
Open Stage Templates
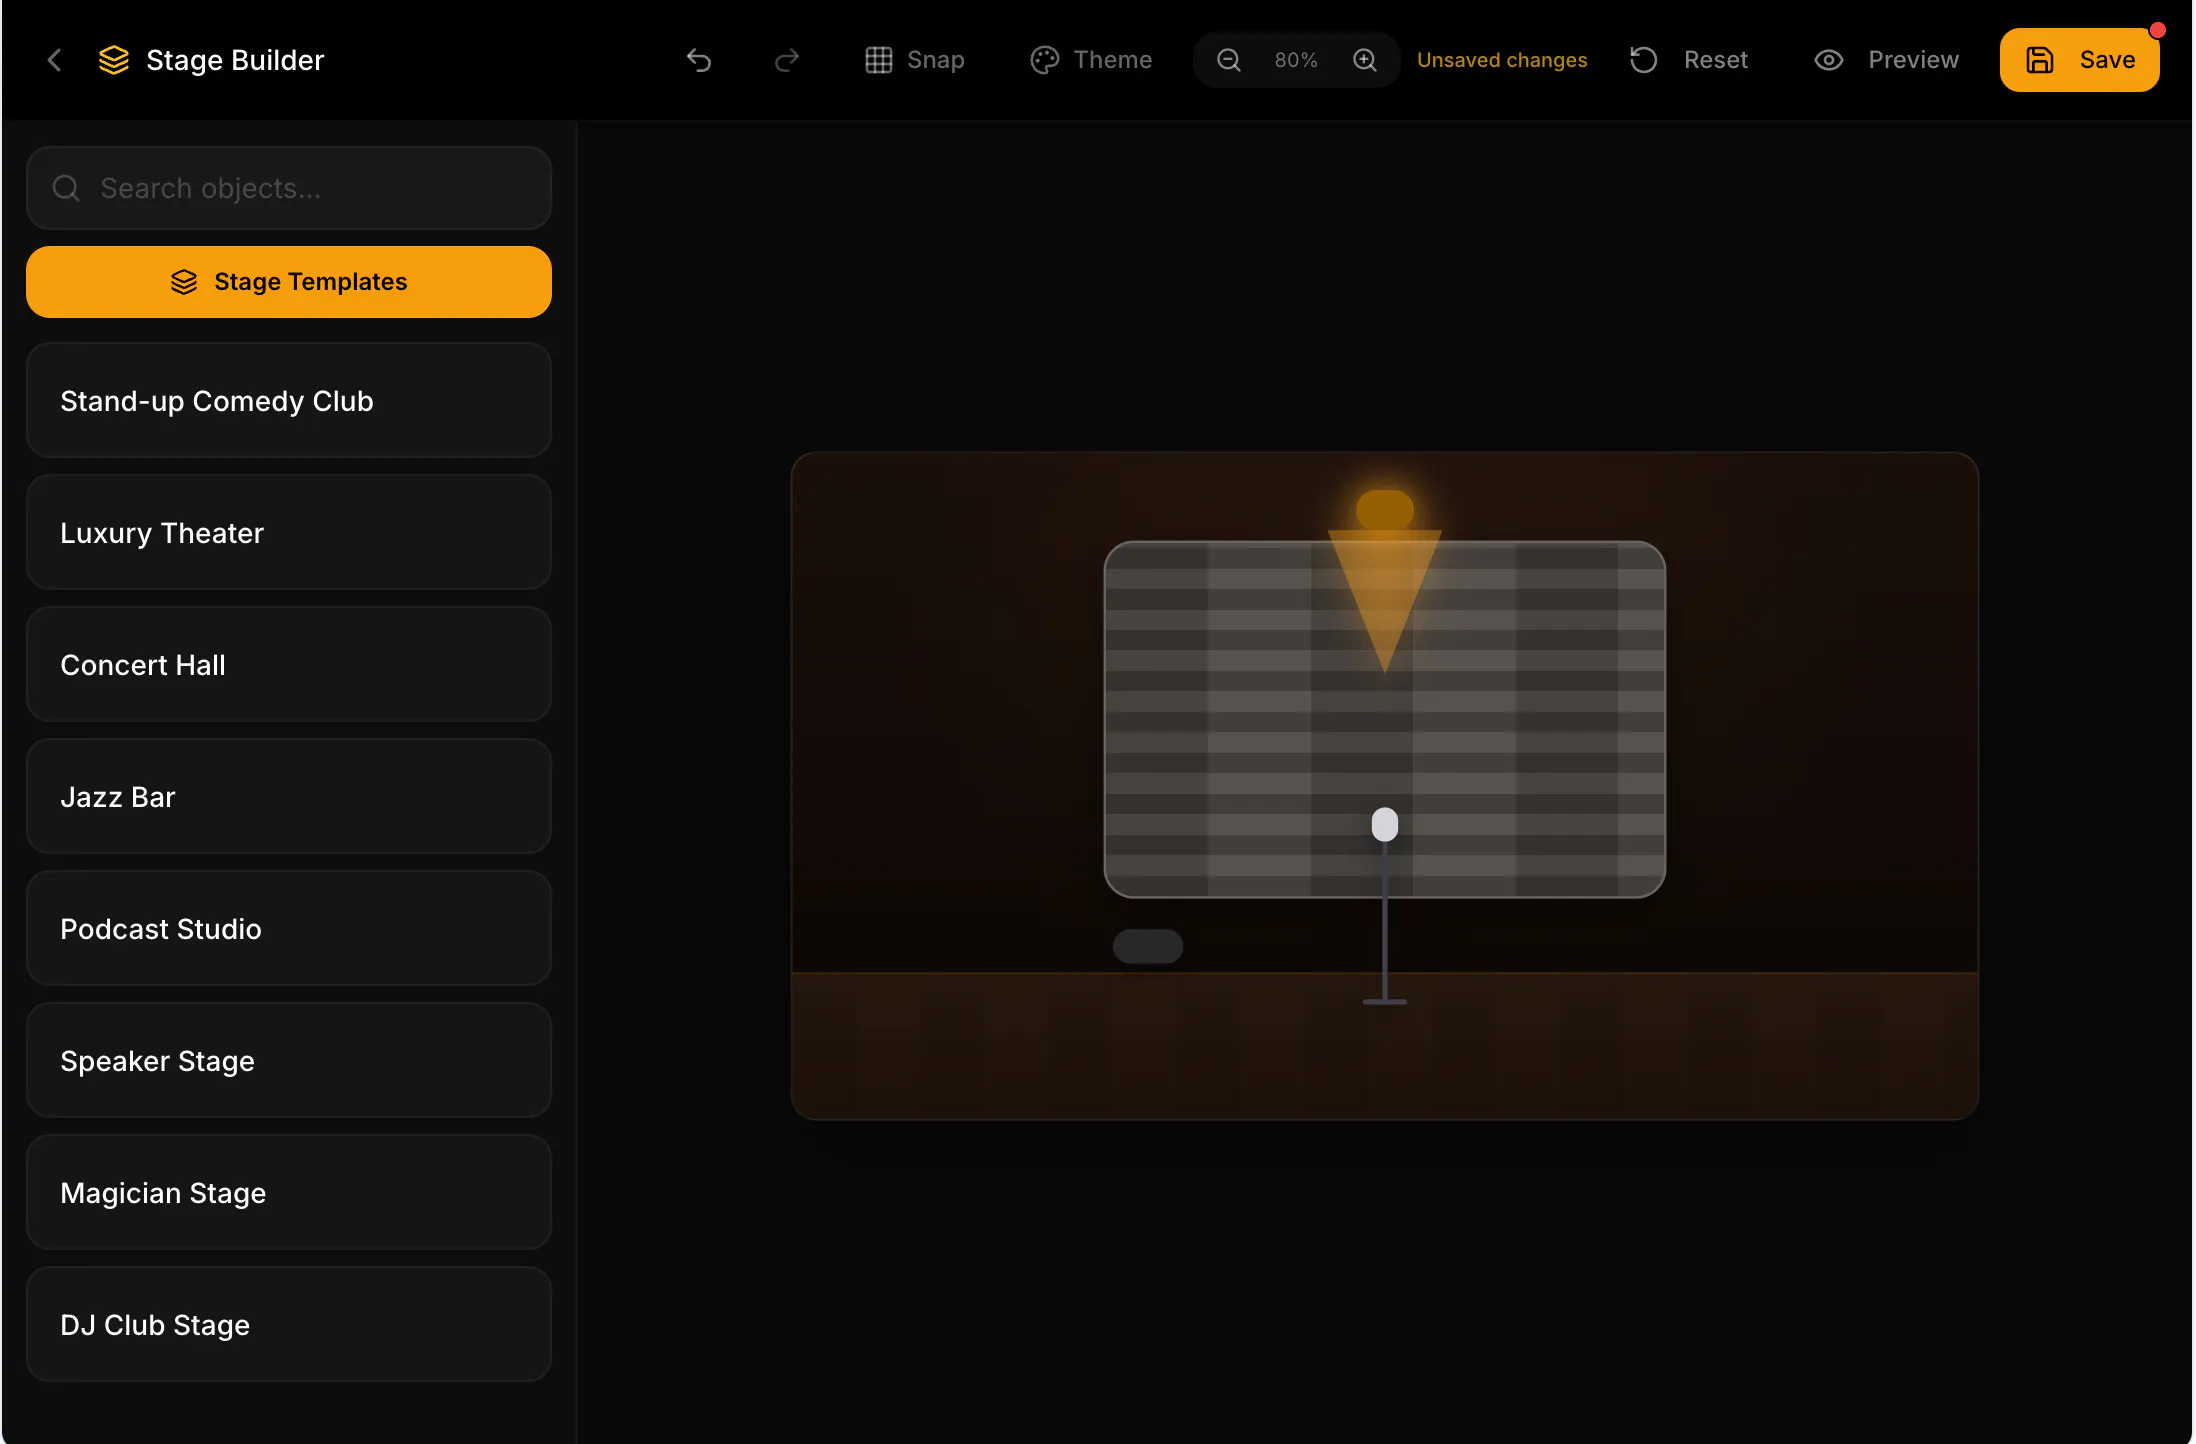[x=289, y=282]
